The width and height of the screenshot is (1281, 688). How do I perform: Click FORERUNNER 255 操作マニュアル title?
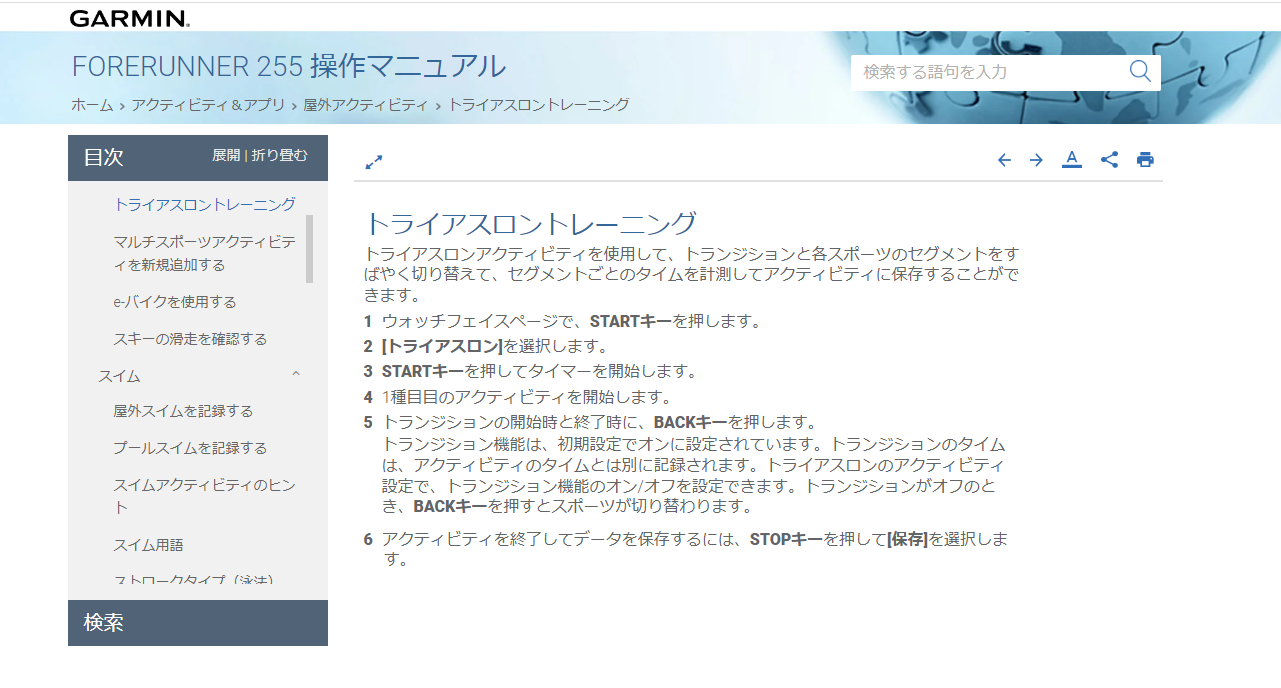click(x=289, y=66)
